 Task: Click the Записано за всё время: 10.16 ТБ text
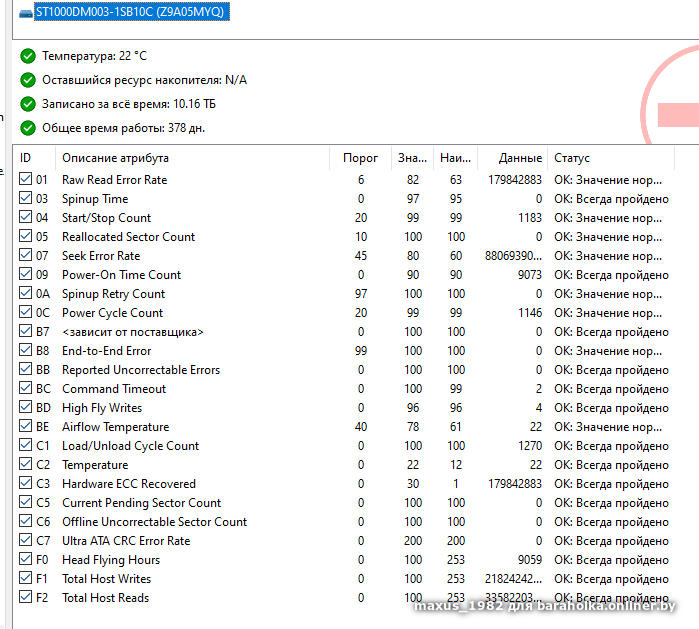[x=129, y=104]
